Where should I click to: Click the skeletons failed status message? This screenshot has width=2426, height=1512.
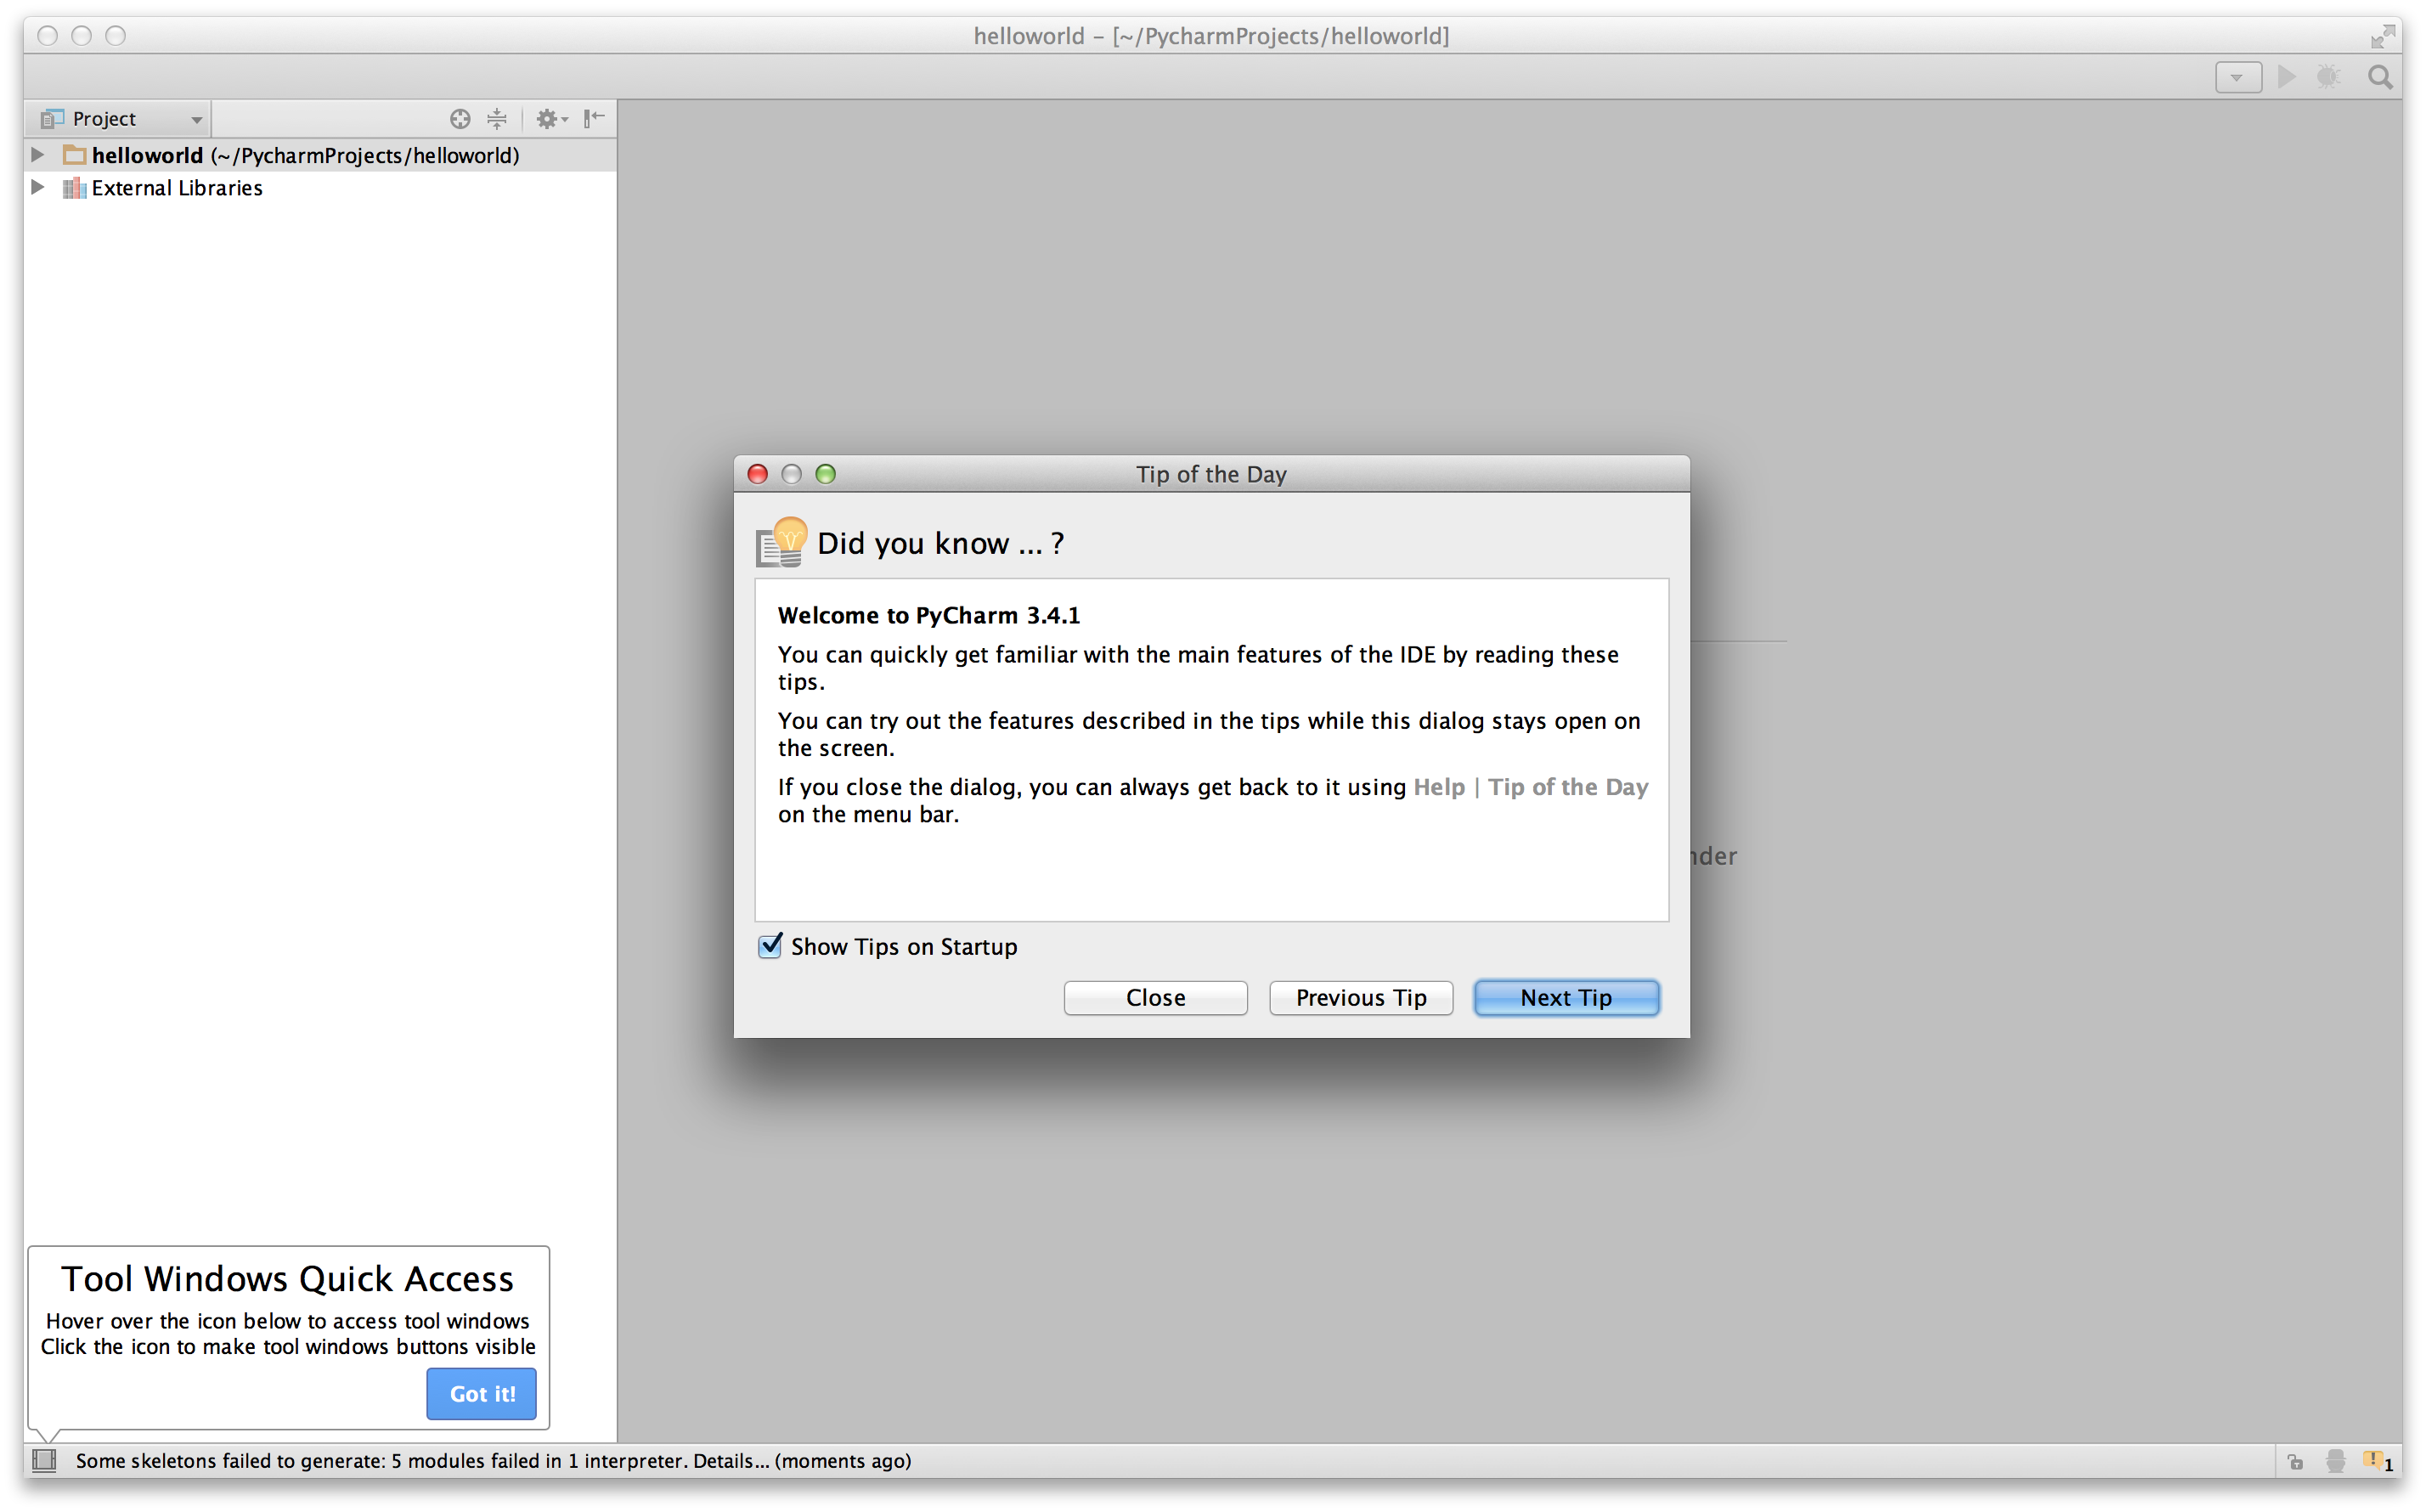pyautogui.click(x=493, y=1461)
